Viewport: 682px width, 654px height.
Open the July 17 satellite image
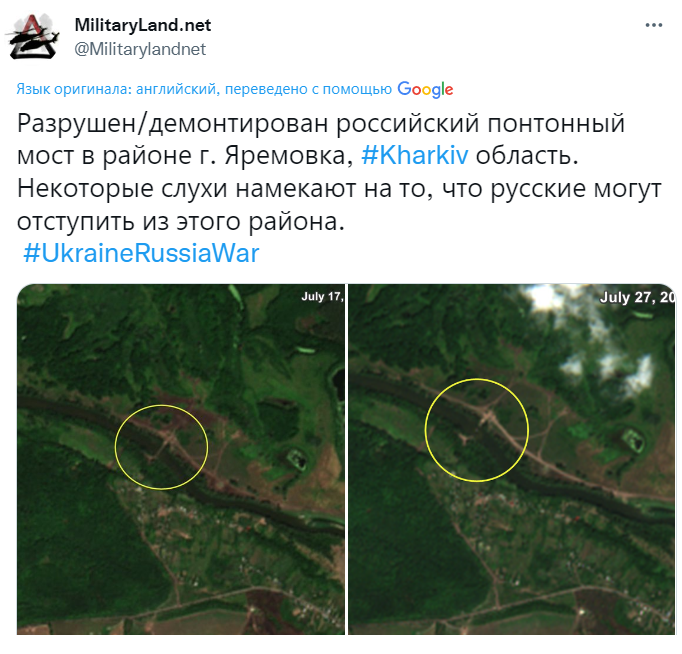point(181,459)
